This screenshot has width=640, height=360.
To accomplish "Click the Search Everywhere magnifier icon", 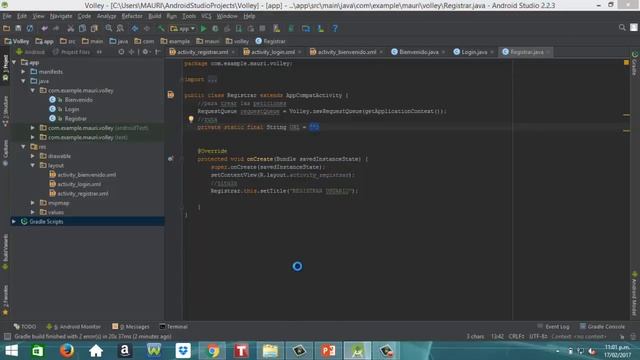I will (622, 27).
